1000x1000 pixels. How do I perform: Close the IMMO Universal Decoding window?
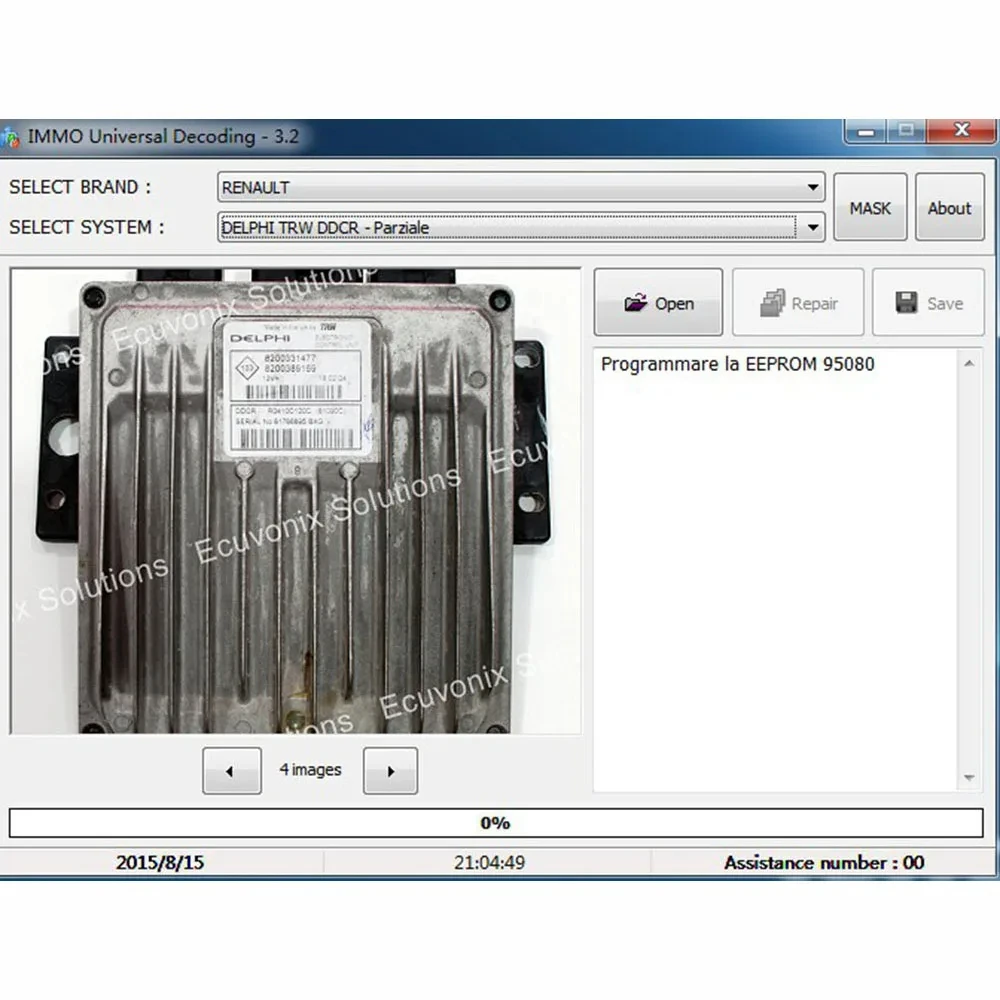pos(961,130)
